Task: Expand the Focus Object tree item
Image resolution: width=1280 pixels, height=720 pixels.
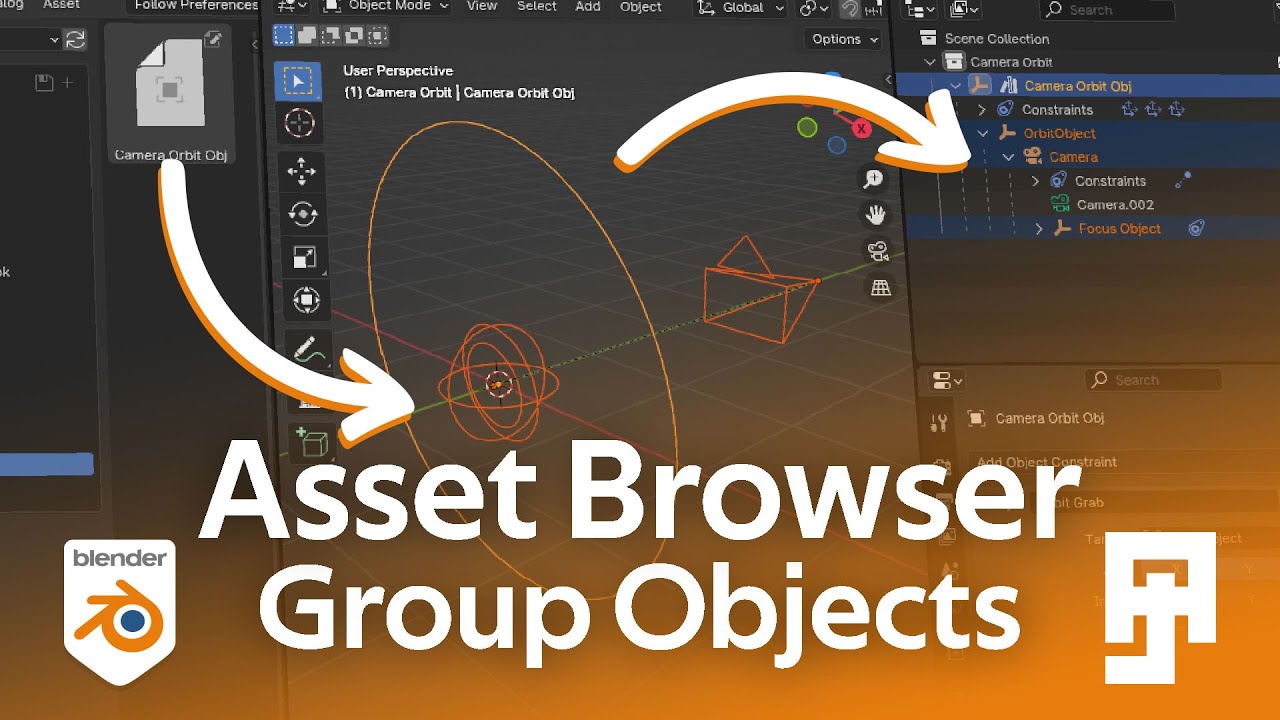Action: click(x=1038, y=229)
